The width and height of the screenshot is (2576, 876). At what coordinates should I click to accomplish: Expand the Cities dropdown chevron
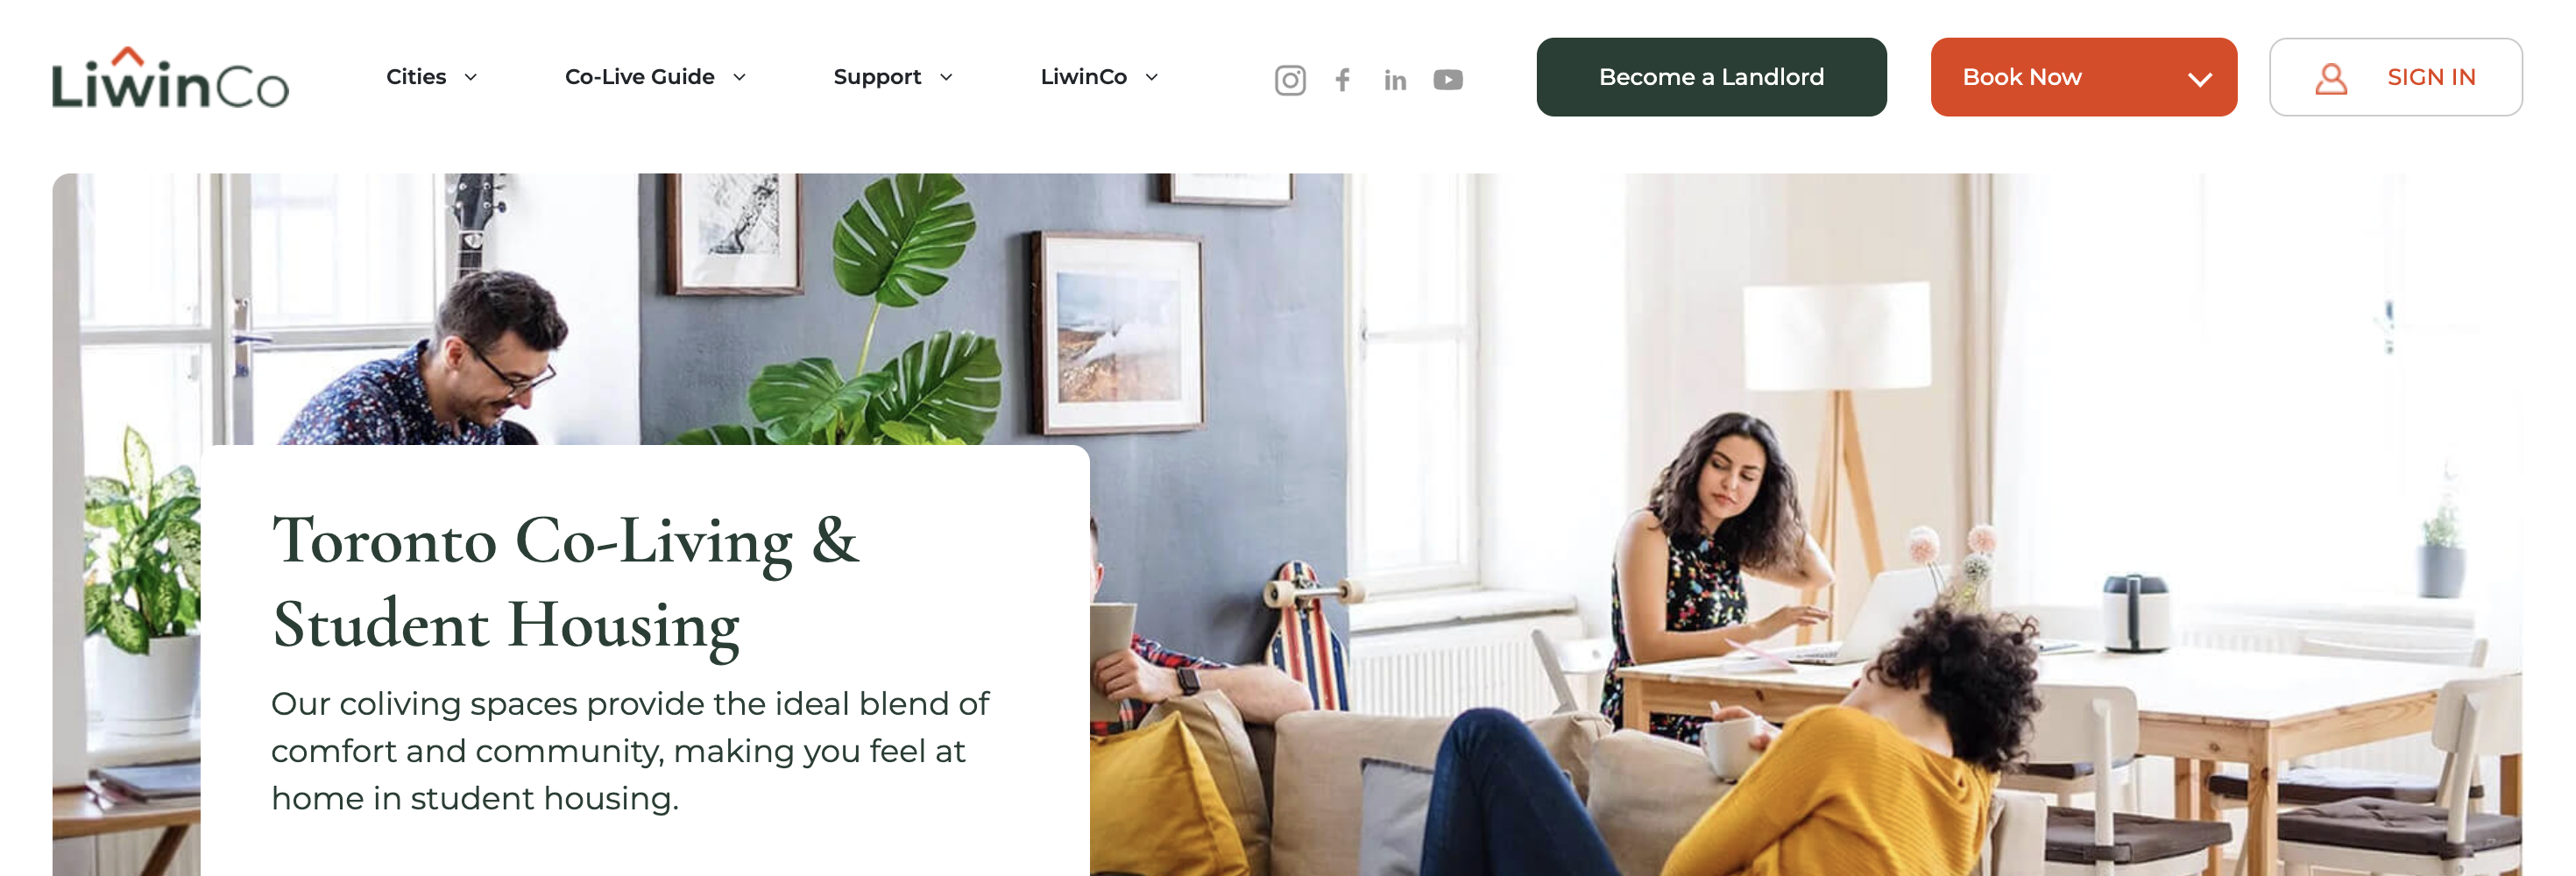point(471,77)
